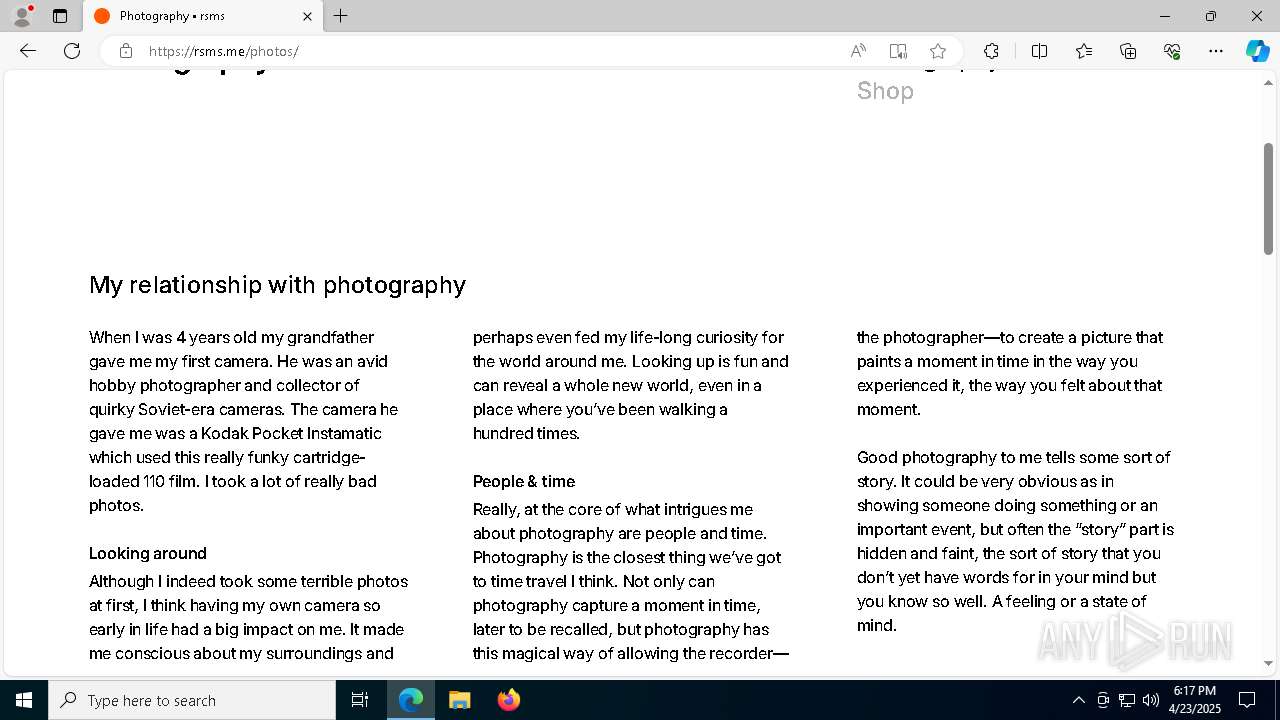
Task: Open volume control icon
Action: coord(1151,700)
